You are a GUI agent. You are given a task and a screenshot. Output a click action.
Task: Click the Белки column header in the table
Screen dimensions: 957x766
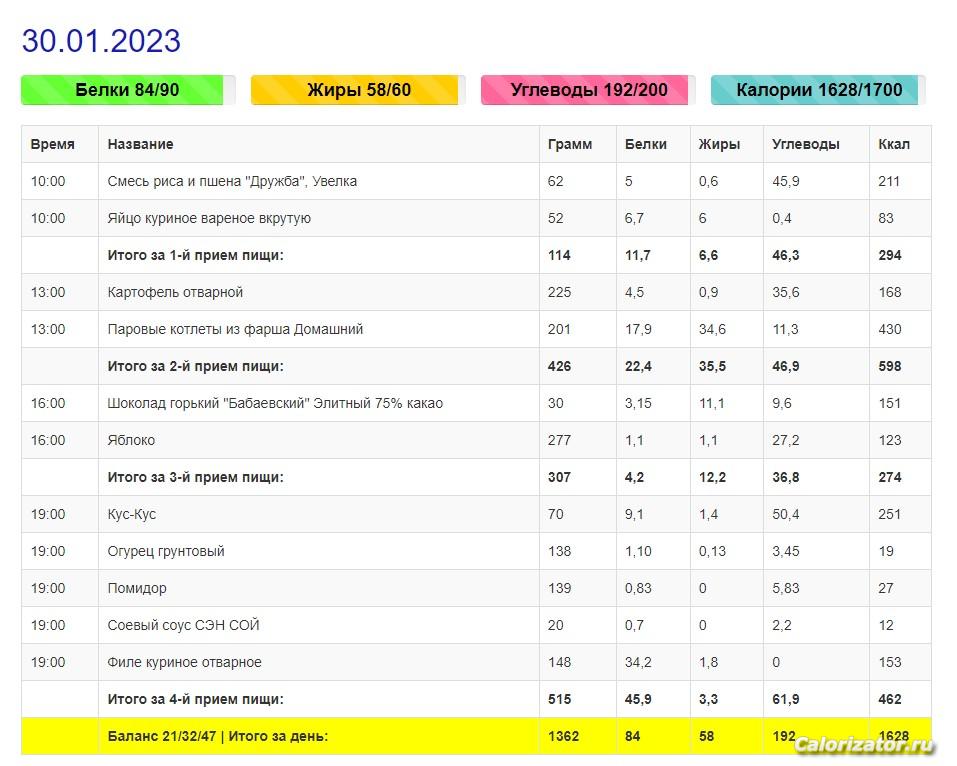646,144
